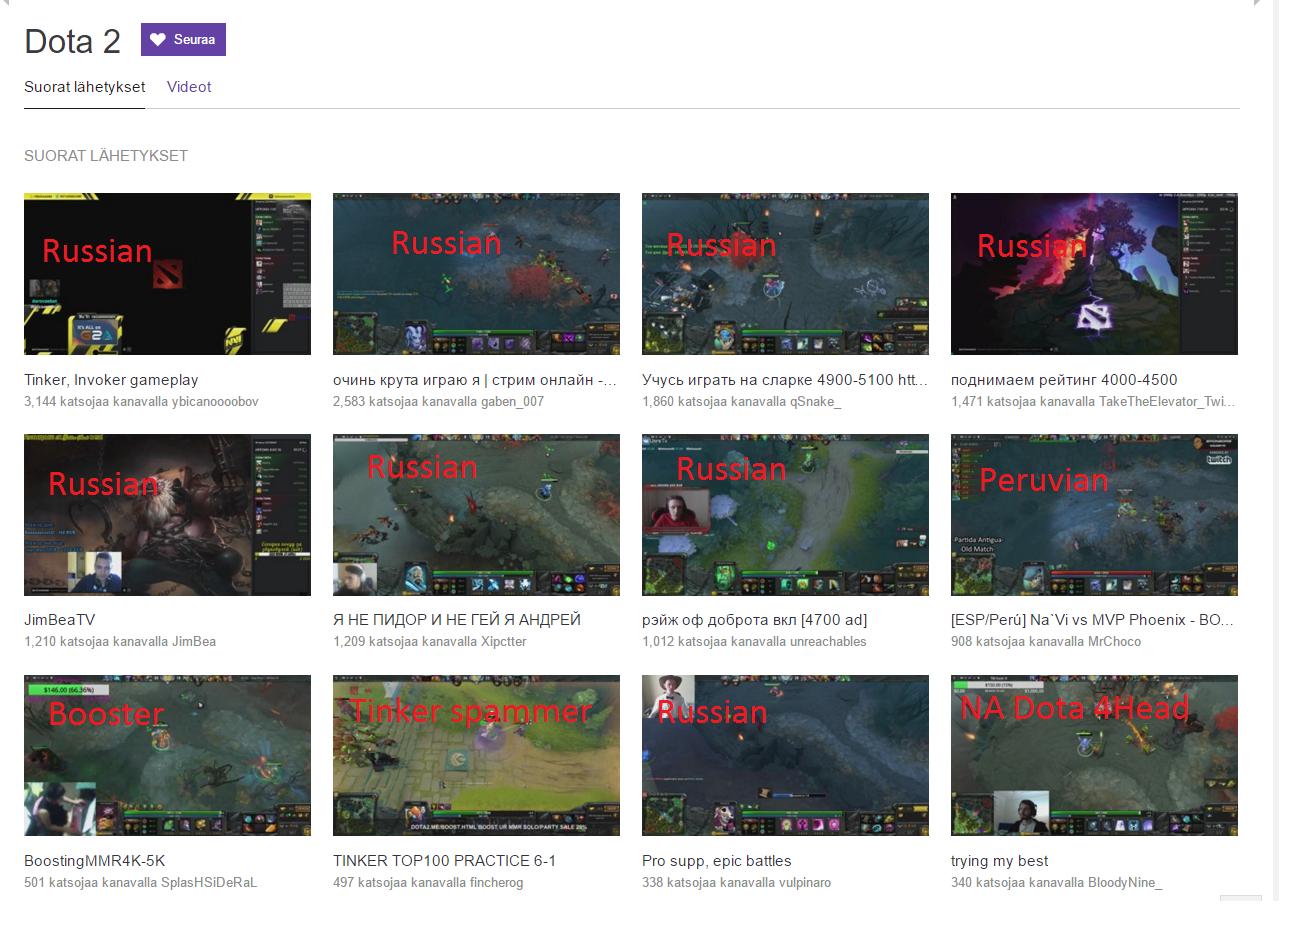The width and height of the screenshot is (1292, 948).
Task: Click the title Tinker, Invoker gameplay
Action: pyautogui.click(x=111, y=380)
